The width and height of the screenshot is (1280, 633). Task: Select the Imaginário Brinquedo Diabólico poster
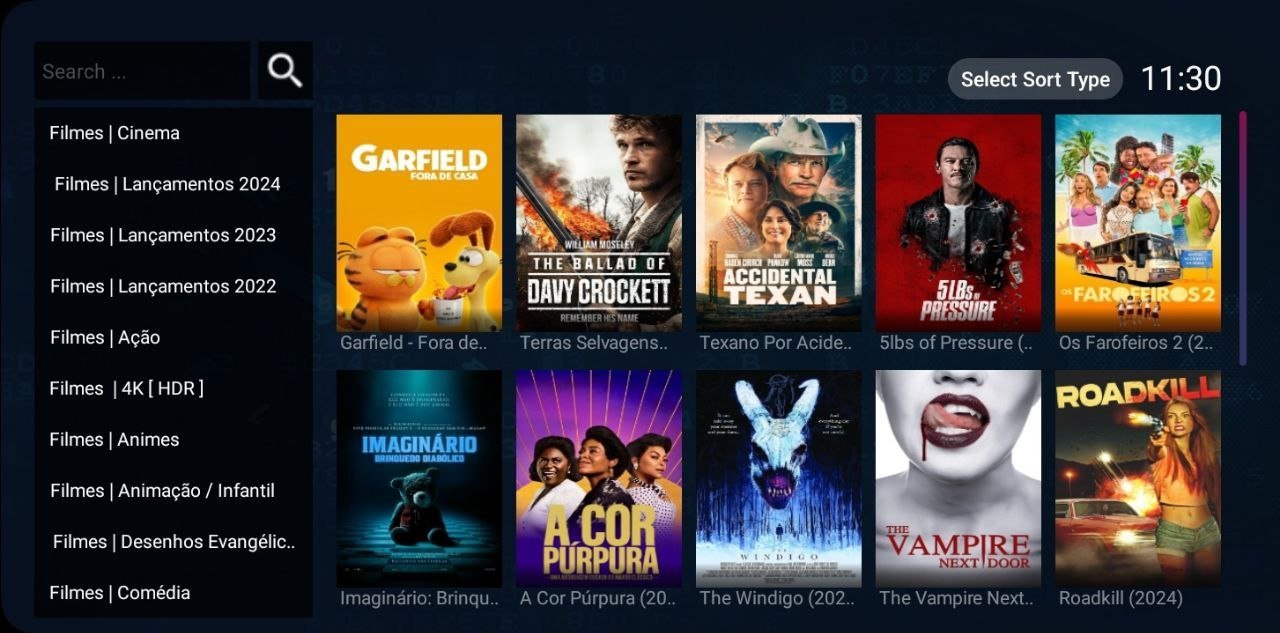coord(419,479)
